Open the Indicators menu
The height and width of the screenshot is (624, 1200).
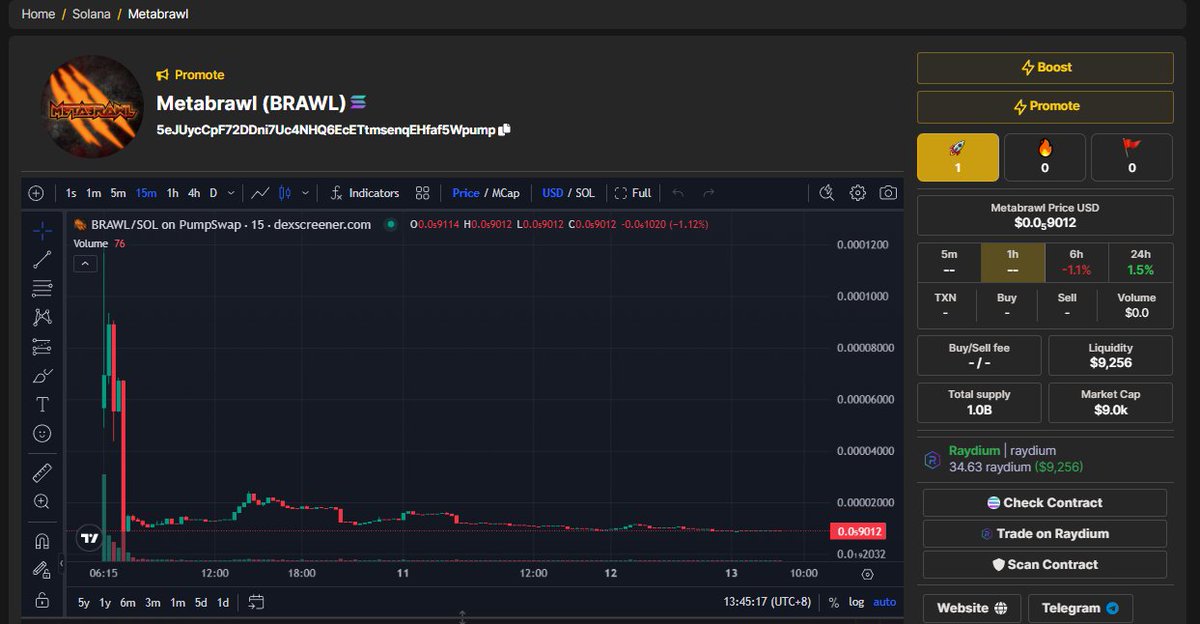365,193
